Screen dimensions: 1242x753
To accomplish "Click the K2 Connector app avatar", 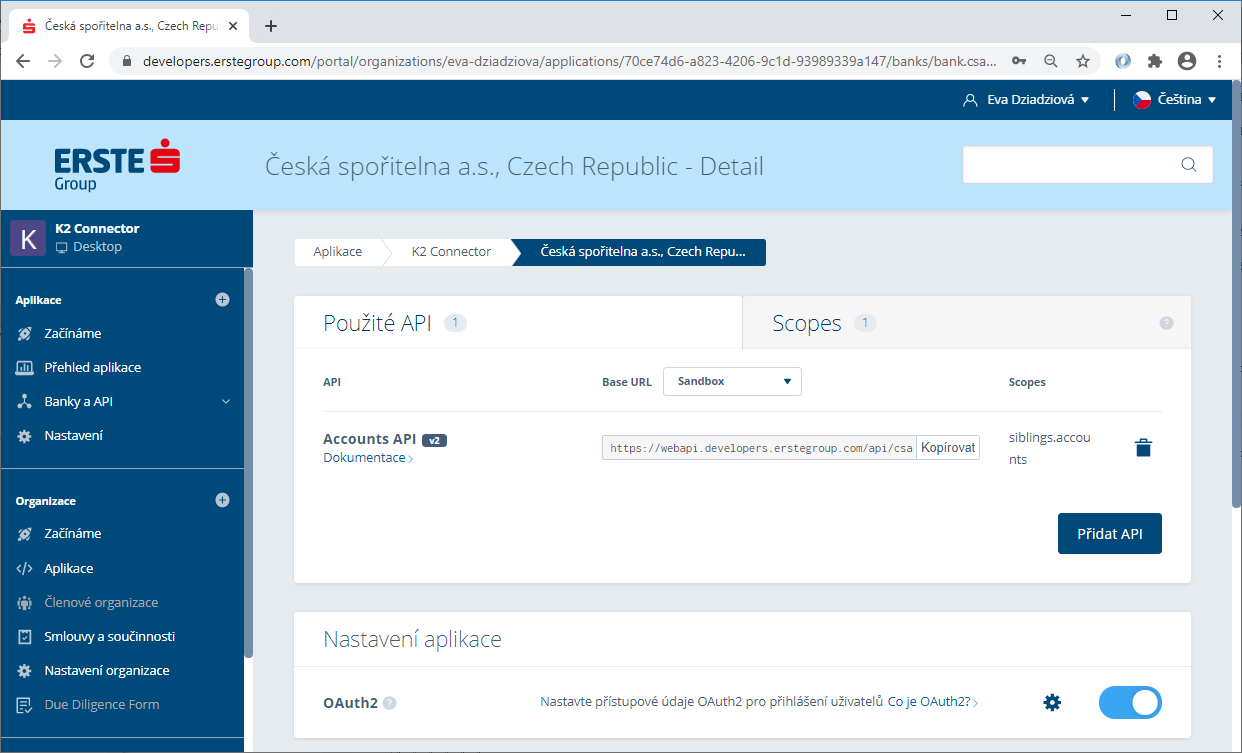I will 28,238.
